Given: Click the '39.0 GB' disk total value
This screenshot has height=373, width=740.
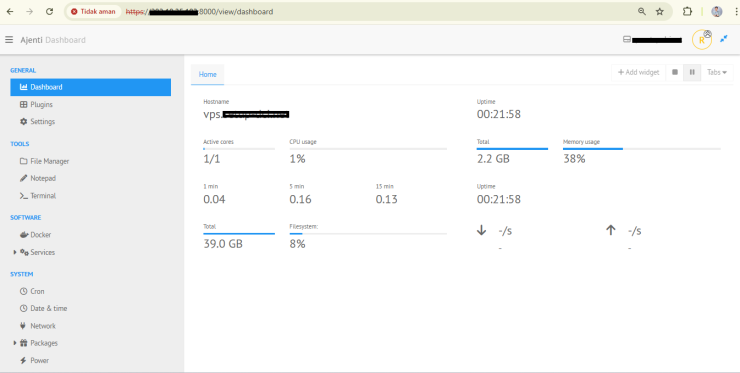Looking at the screenshot, I should pyautogui.click(x=223, y=244).
